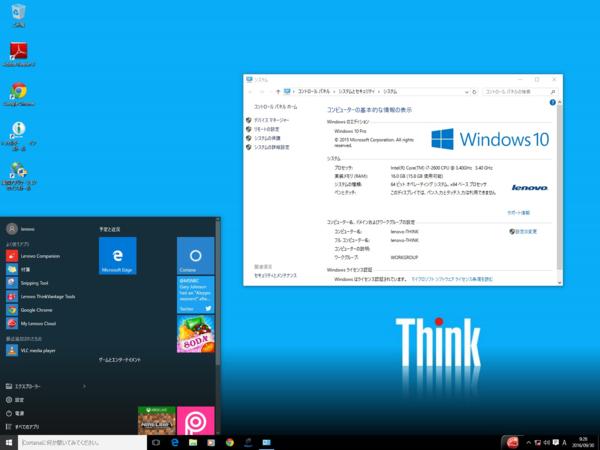
Task: Open Lenovo ThinkVantage Tools in Start menu
Action: click(x=41, y=296)
